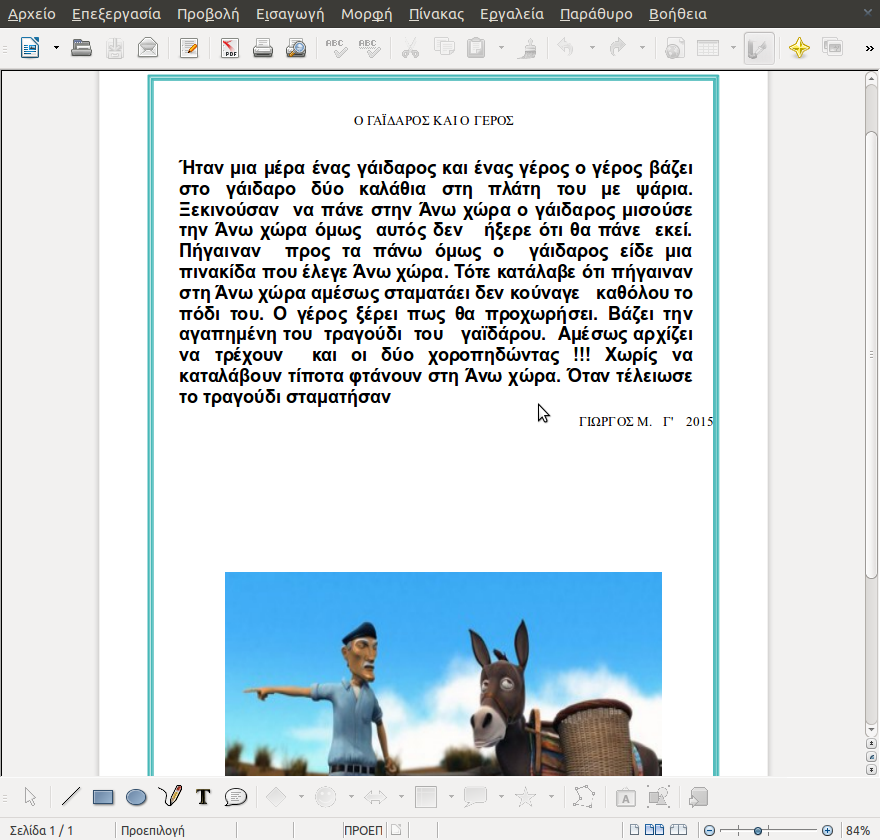Expand the Redo history dropdown
880x840 pixels.
[643, 48]
